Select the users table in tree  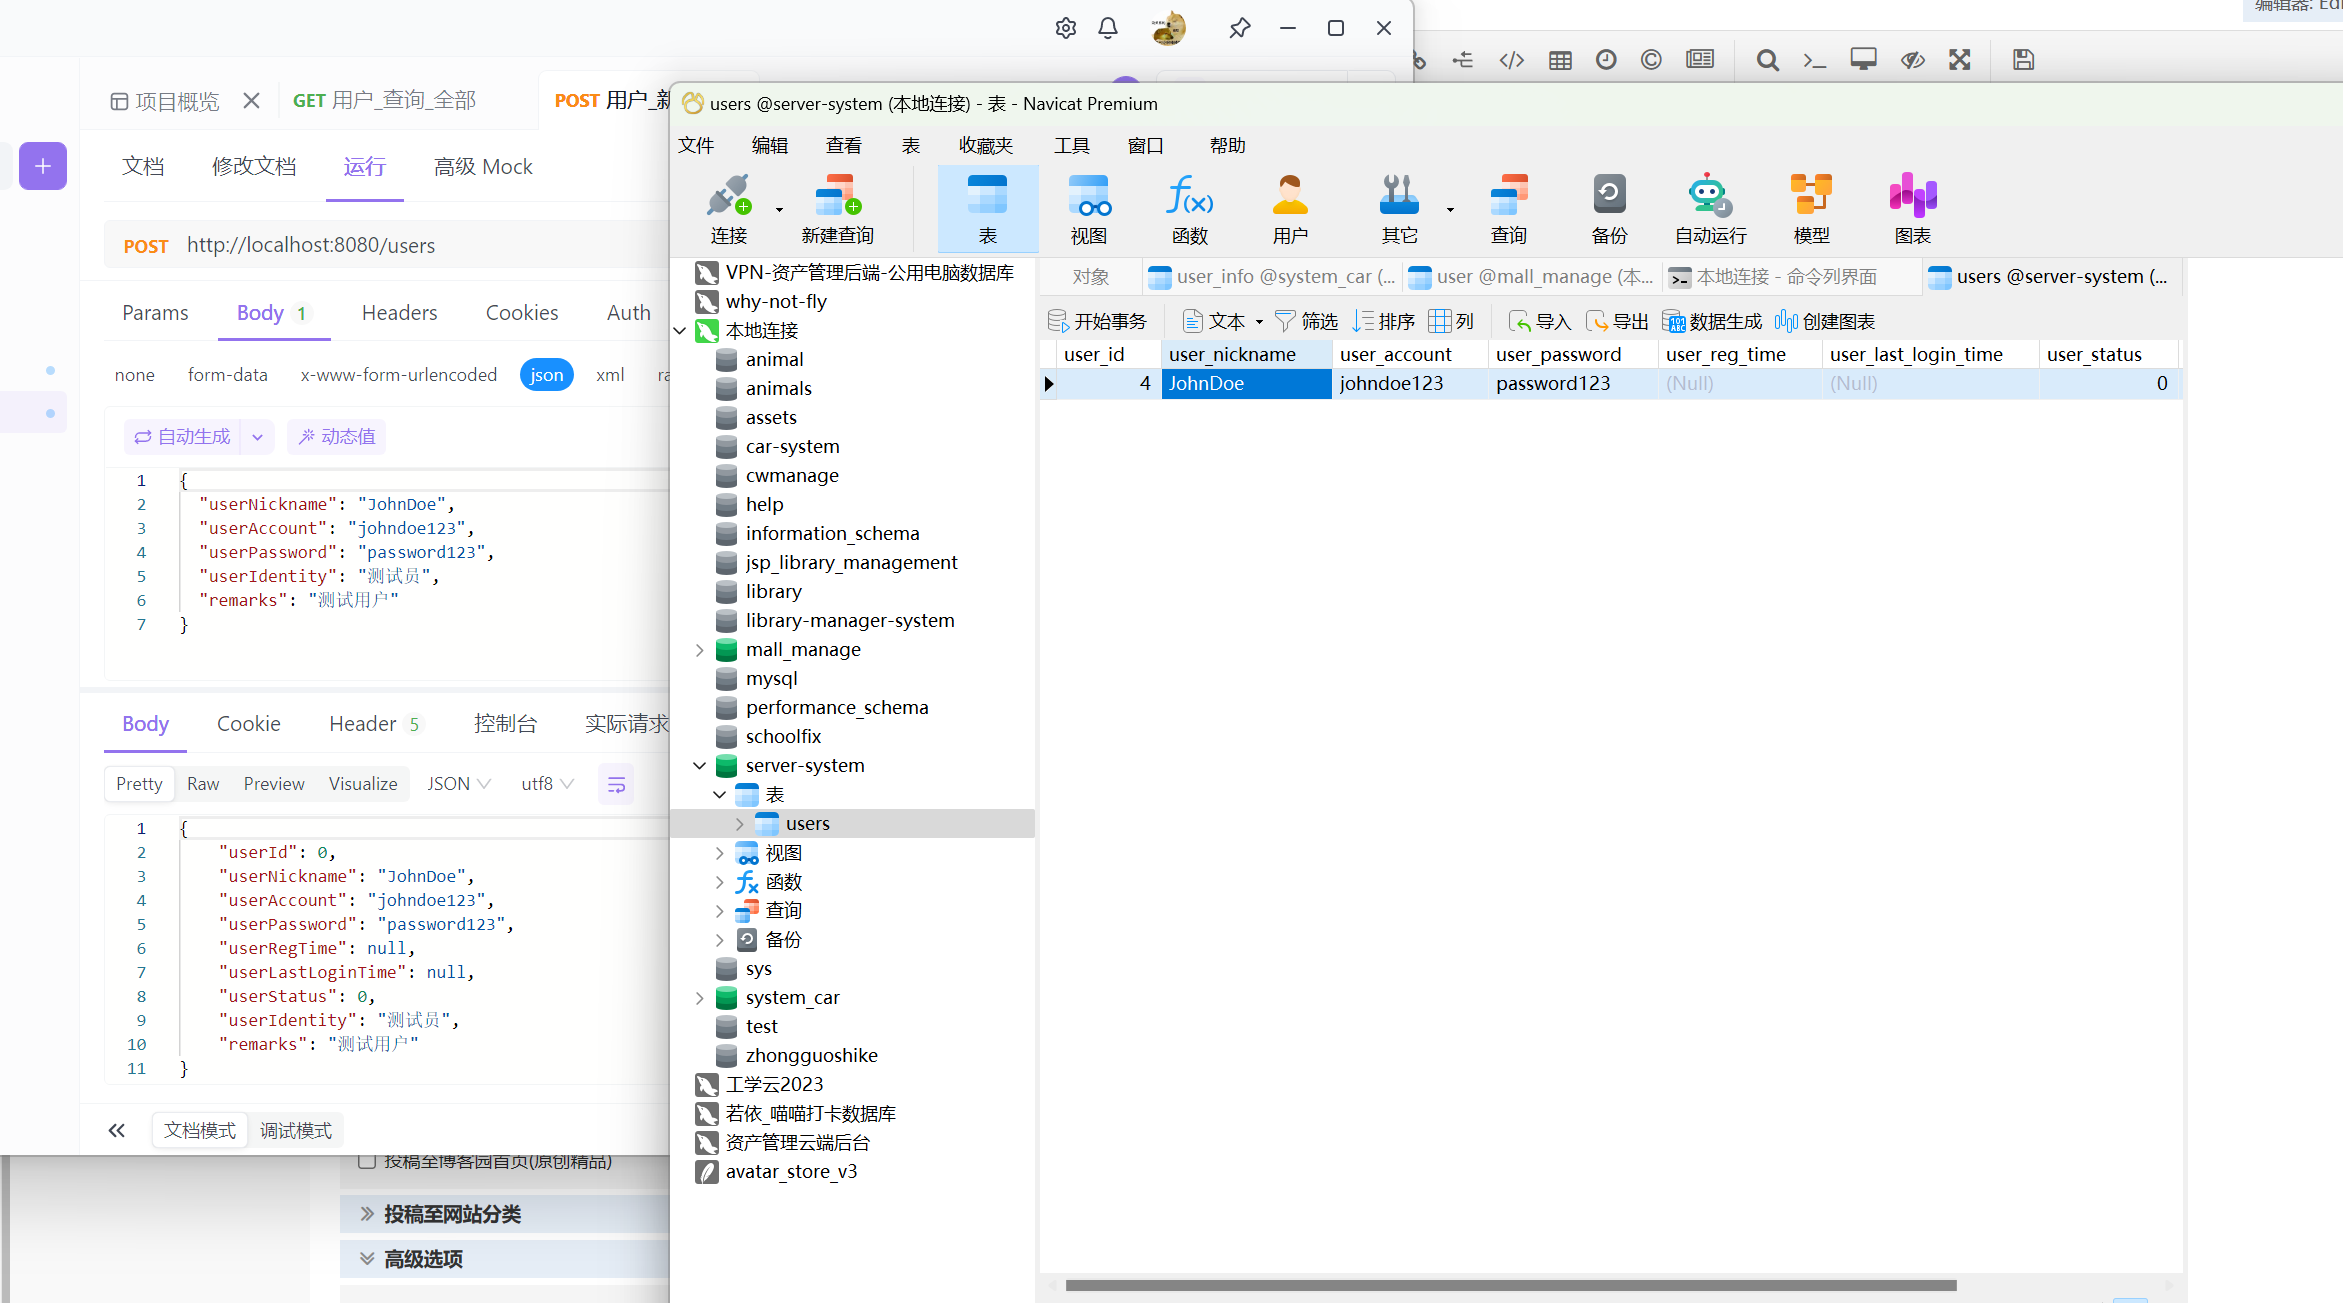[807, 824]
